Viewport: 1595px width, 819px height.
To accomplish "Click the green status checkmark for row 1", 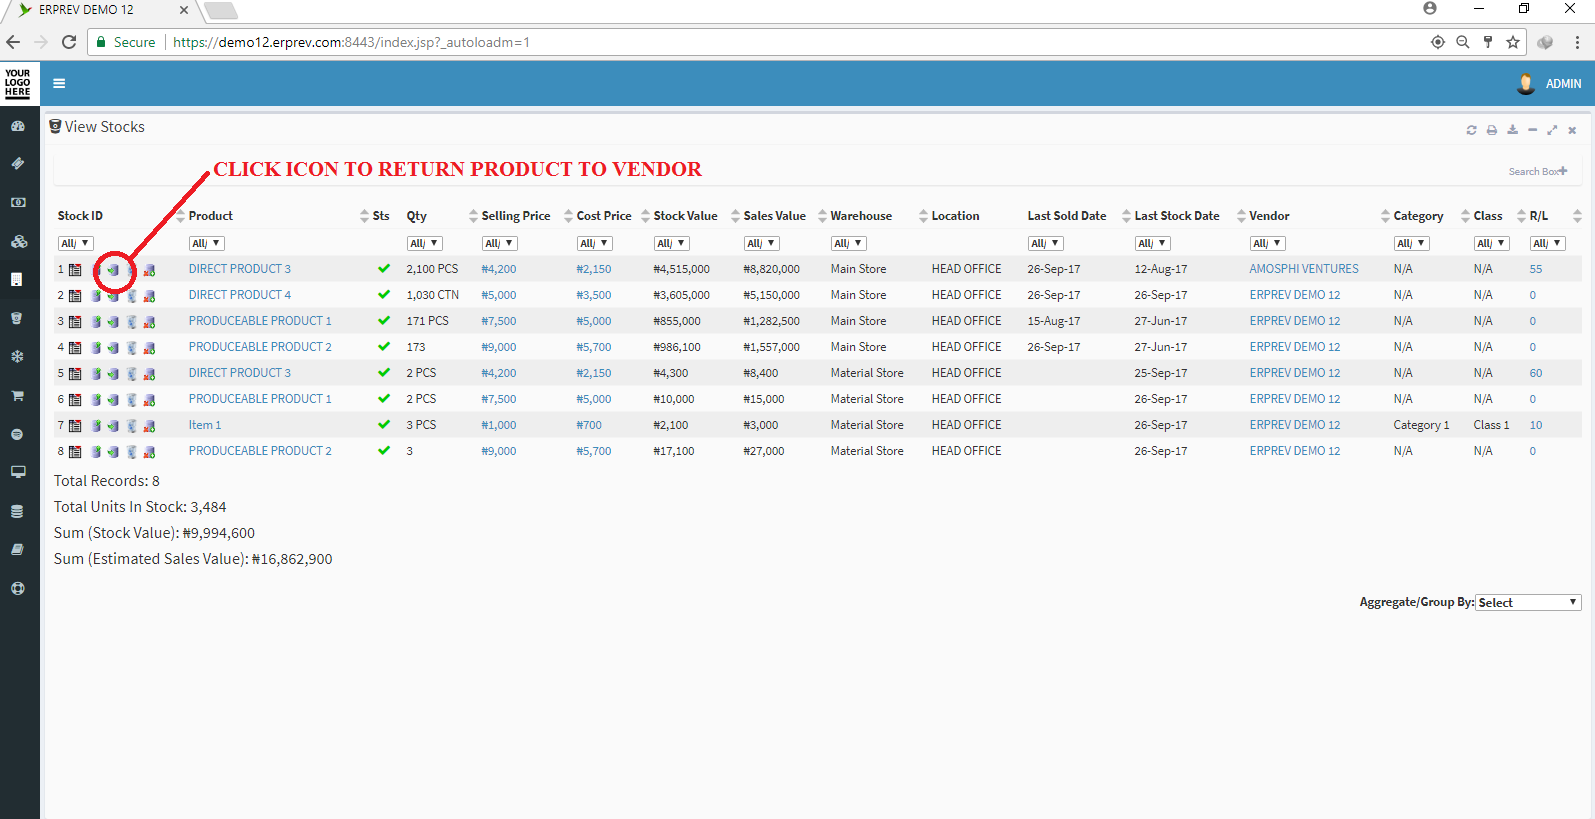I will [384, 268].
